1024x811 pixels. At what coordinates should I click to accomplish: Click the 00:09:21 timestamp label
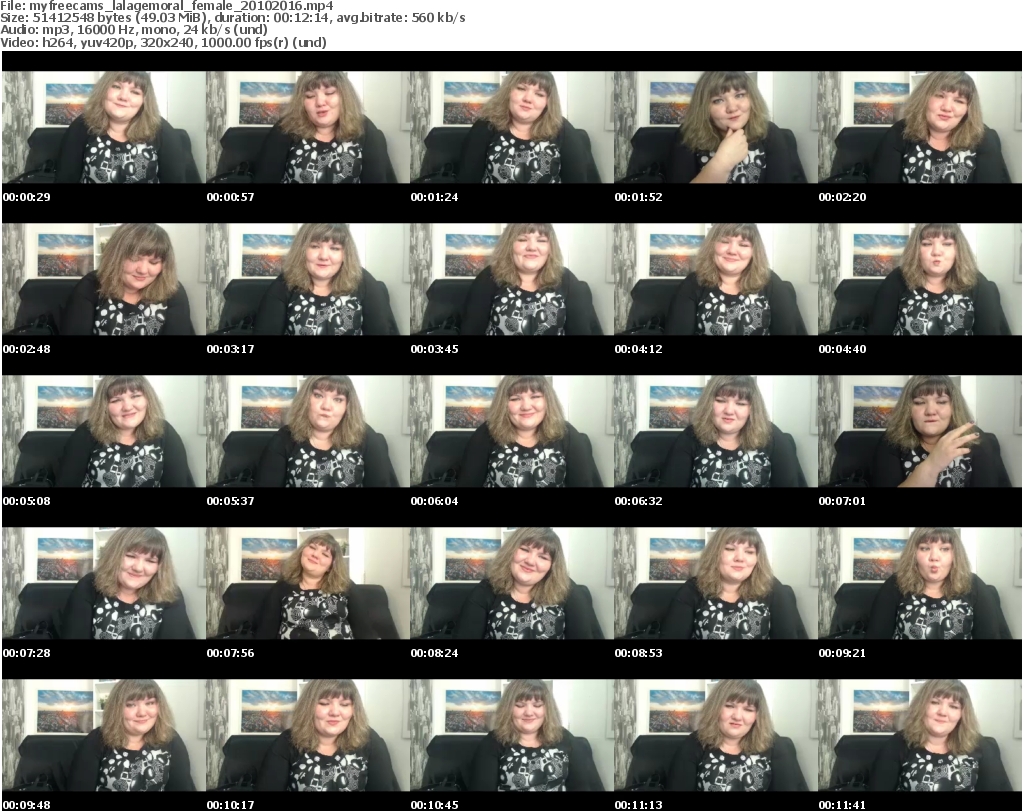[842, 654]
